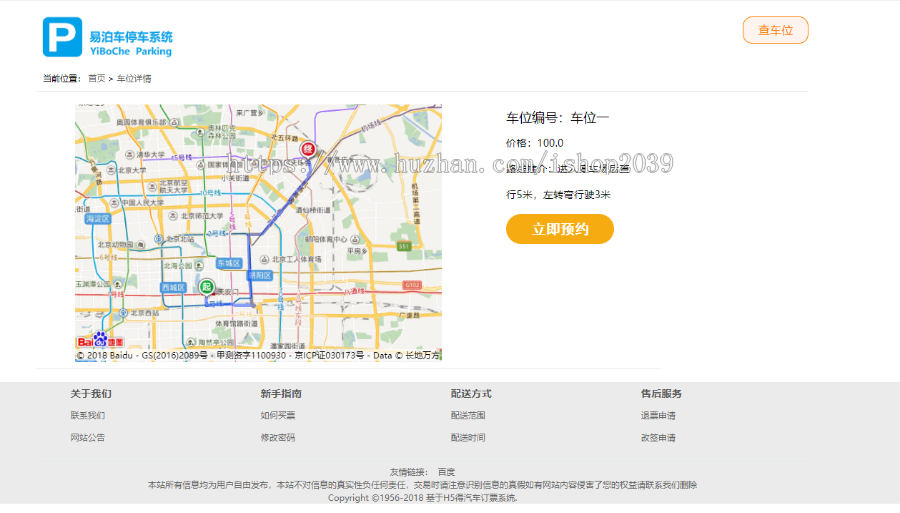Open the 改签申请 footer link
This screenshot has height=513, width=900.
pyautogui.click(x=658, y=438)
